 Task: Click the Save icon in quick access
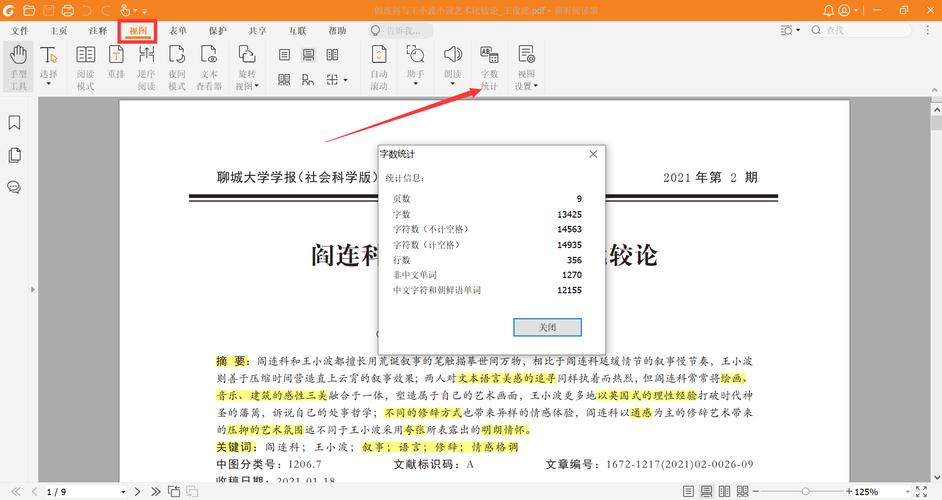(x=48, y=10)
